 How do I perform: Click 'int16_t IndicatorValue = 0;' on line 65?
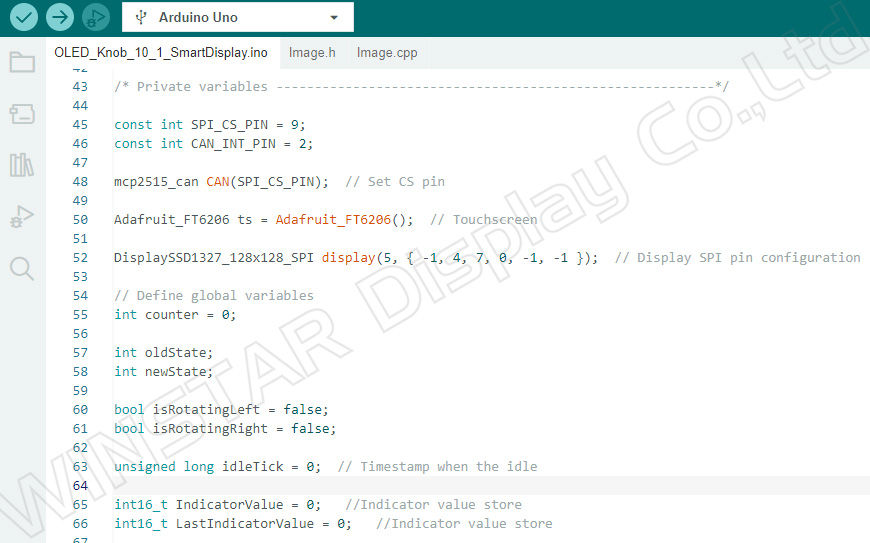(218, 505)
